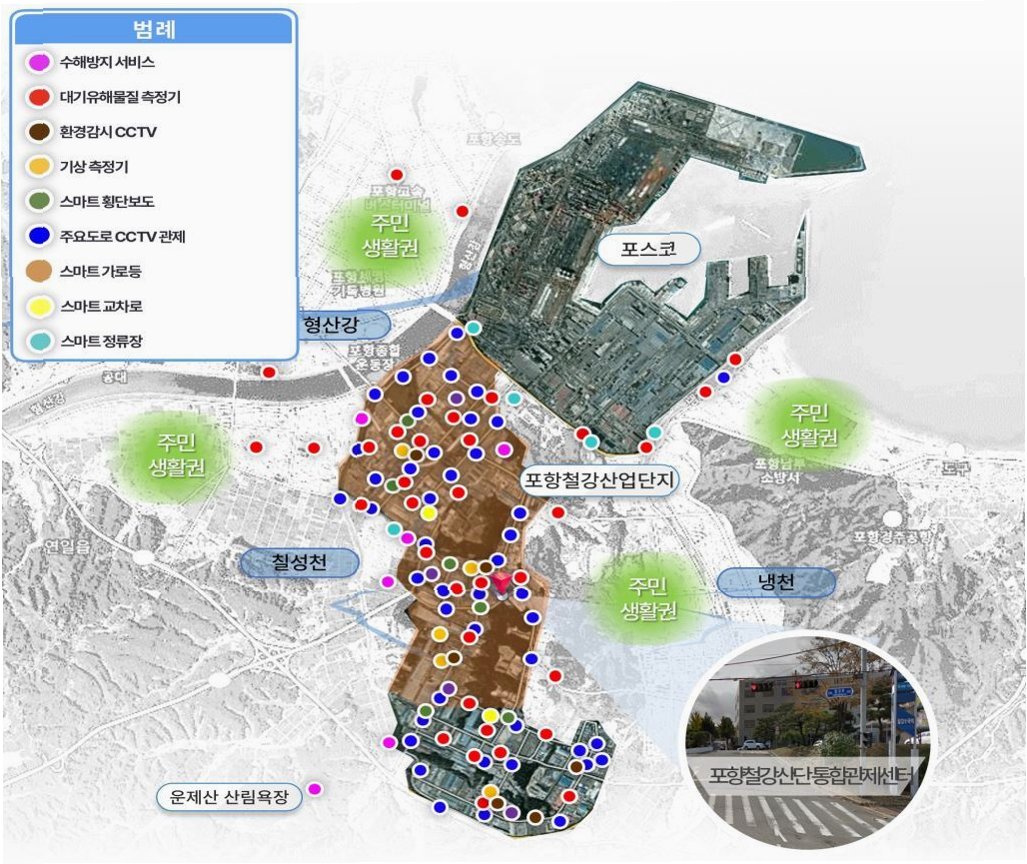Click the magenta 수해방지 서비스 legend dot
The height and width of the screenshot is (864, 1027).
[39, 62]
